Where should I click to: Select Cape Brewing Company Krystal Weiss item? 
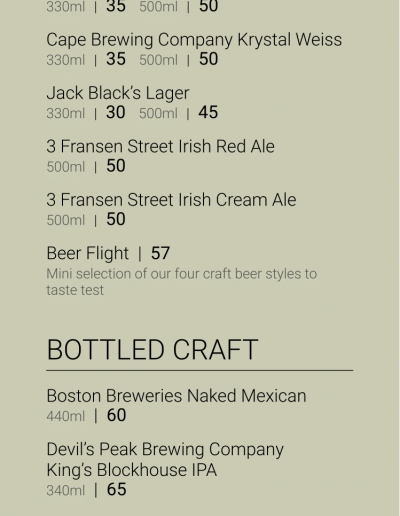click(194, 40)
